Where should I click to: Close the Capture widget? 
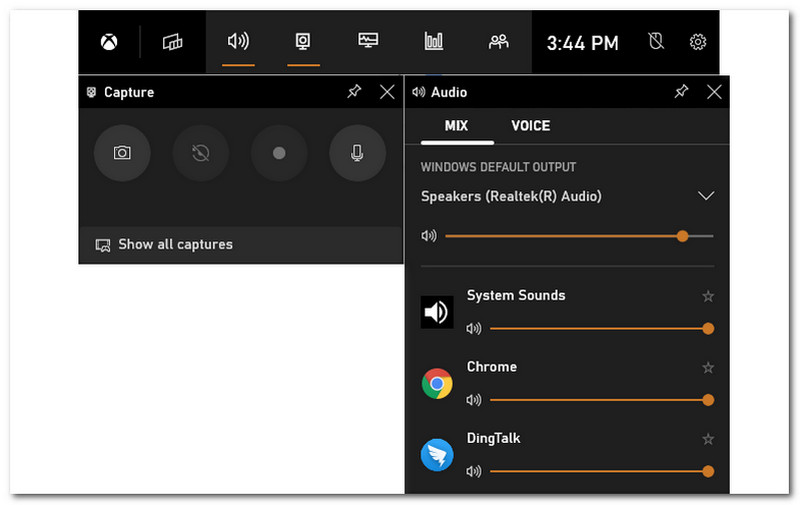[x=387, y=92]
